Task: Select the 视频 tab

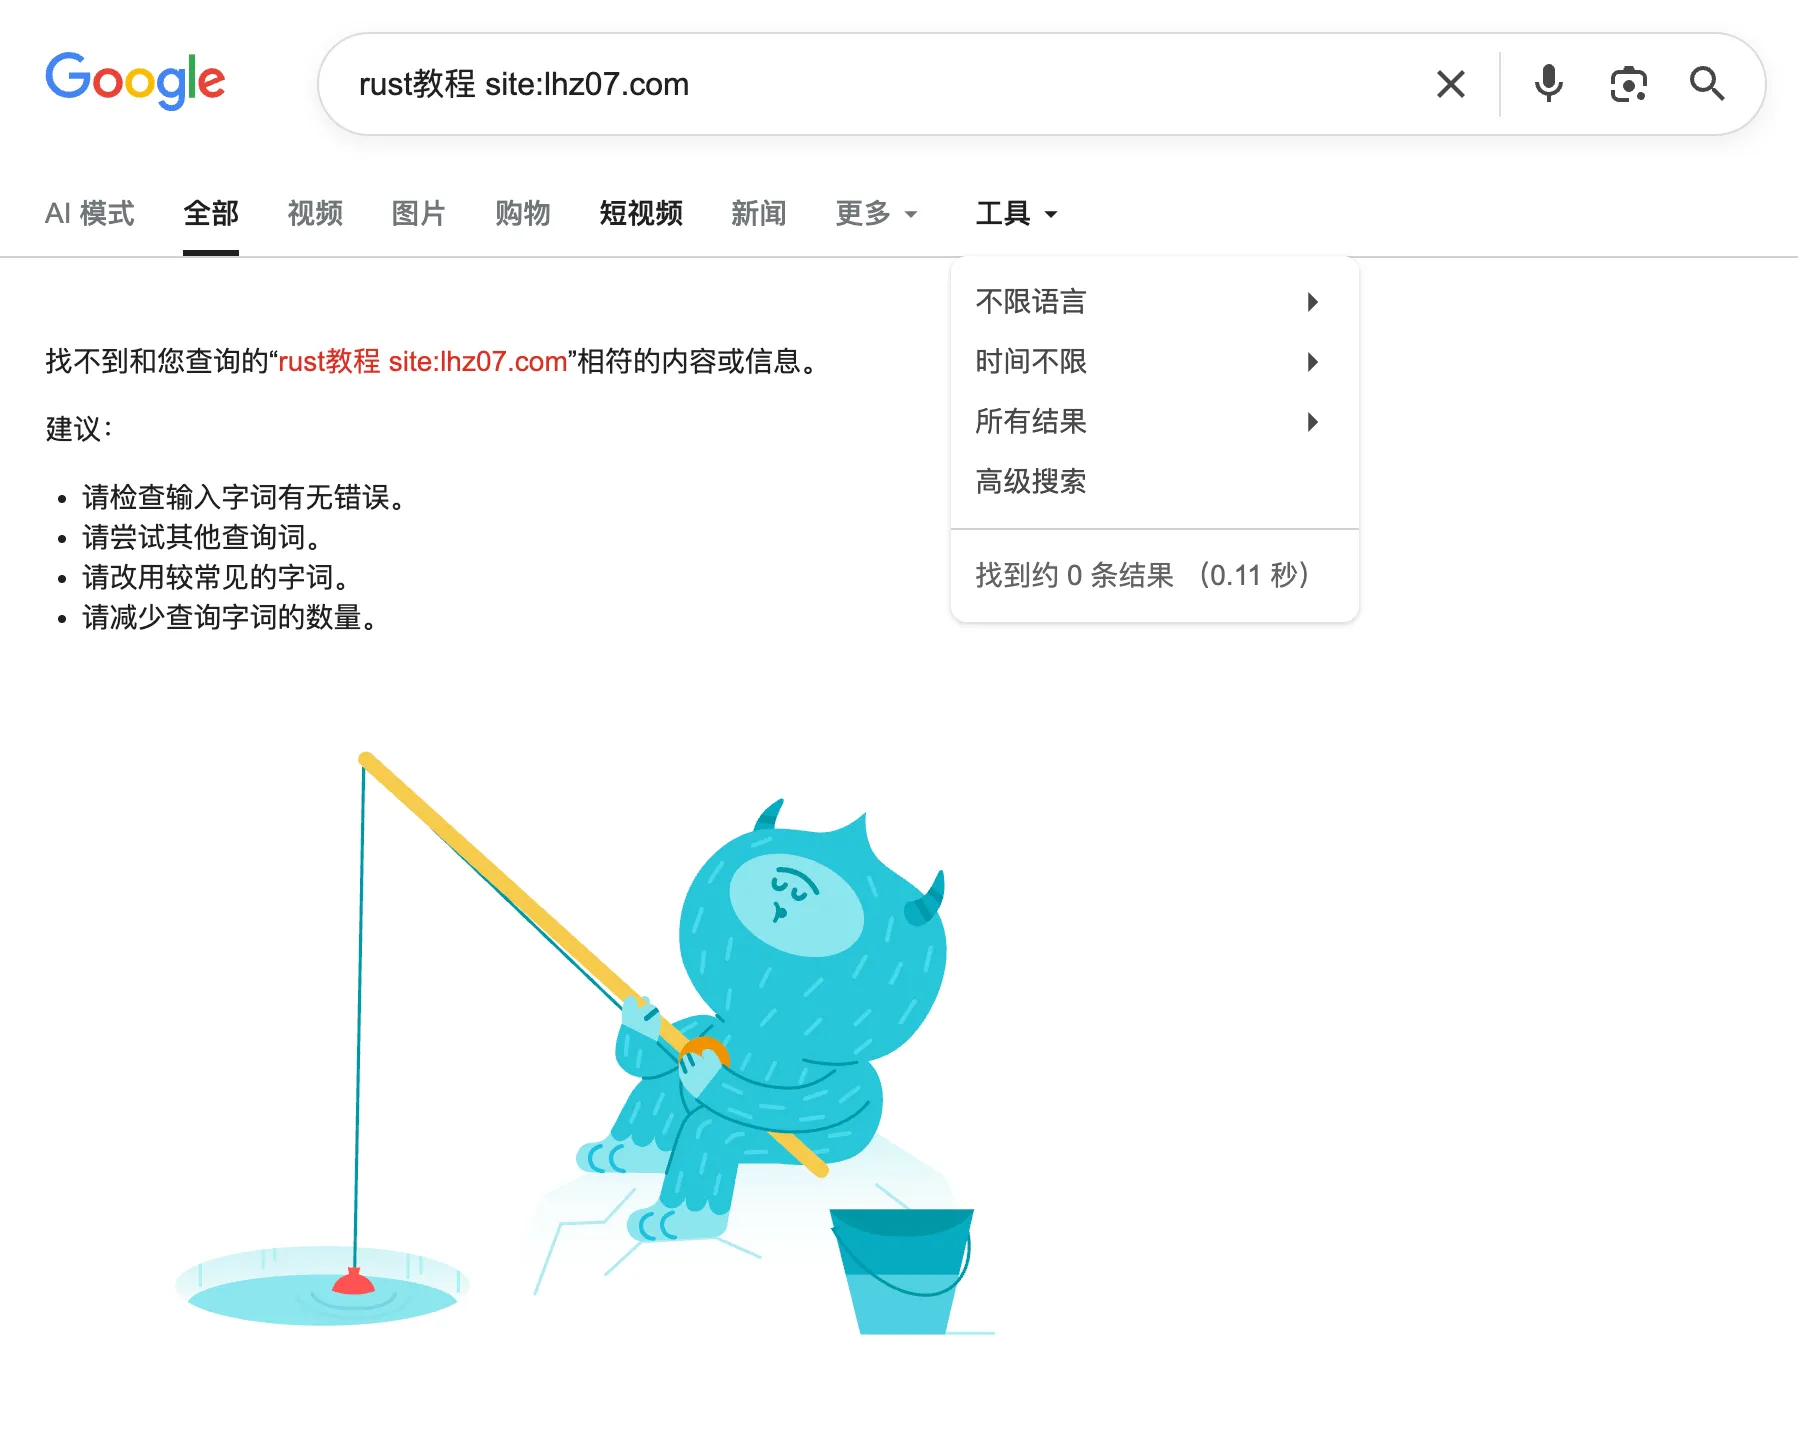Action: tap(315, 213)
